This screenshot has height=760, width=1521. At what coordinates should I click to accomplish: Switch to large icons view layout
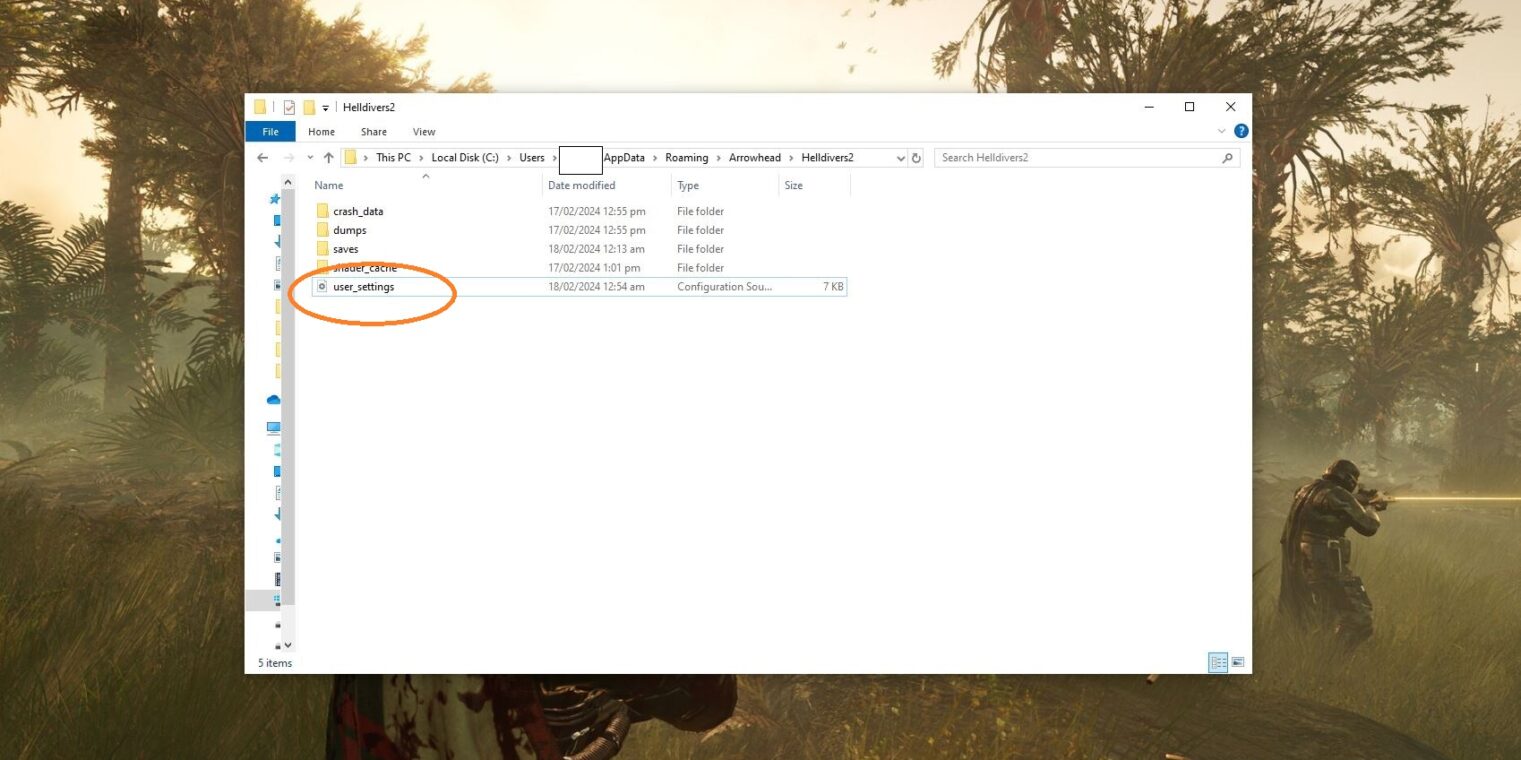tap(1238, 662)
